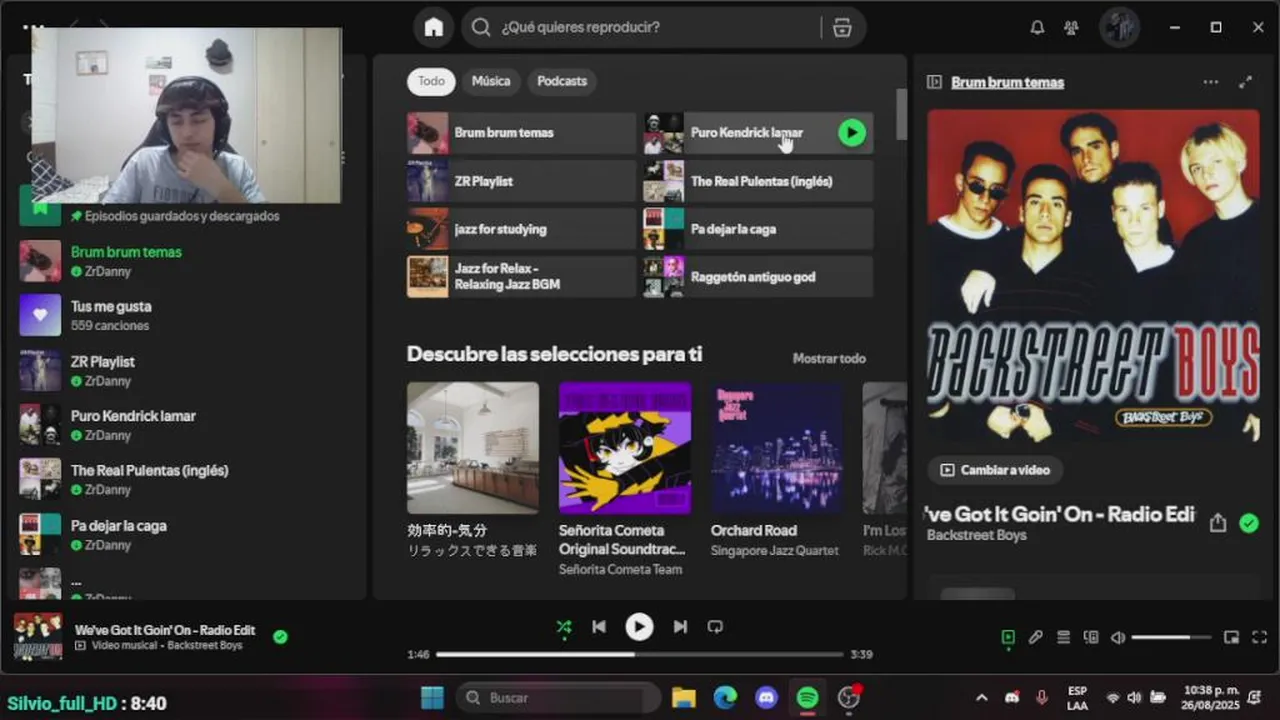Toggle the Now Playing view button
Viewport: 1280px width, 720px height.
click(1008, 637)
